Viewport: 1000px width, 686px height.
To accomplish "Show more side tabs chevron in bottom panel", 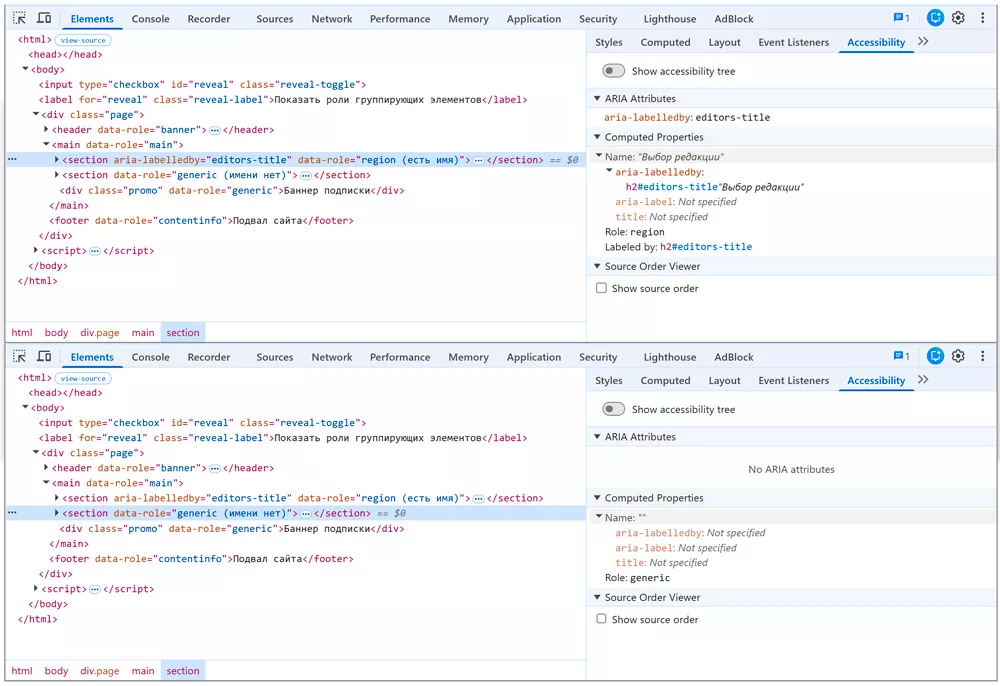I will point(923,379).
